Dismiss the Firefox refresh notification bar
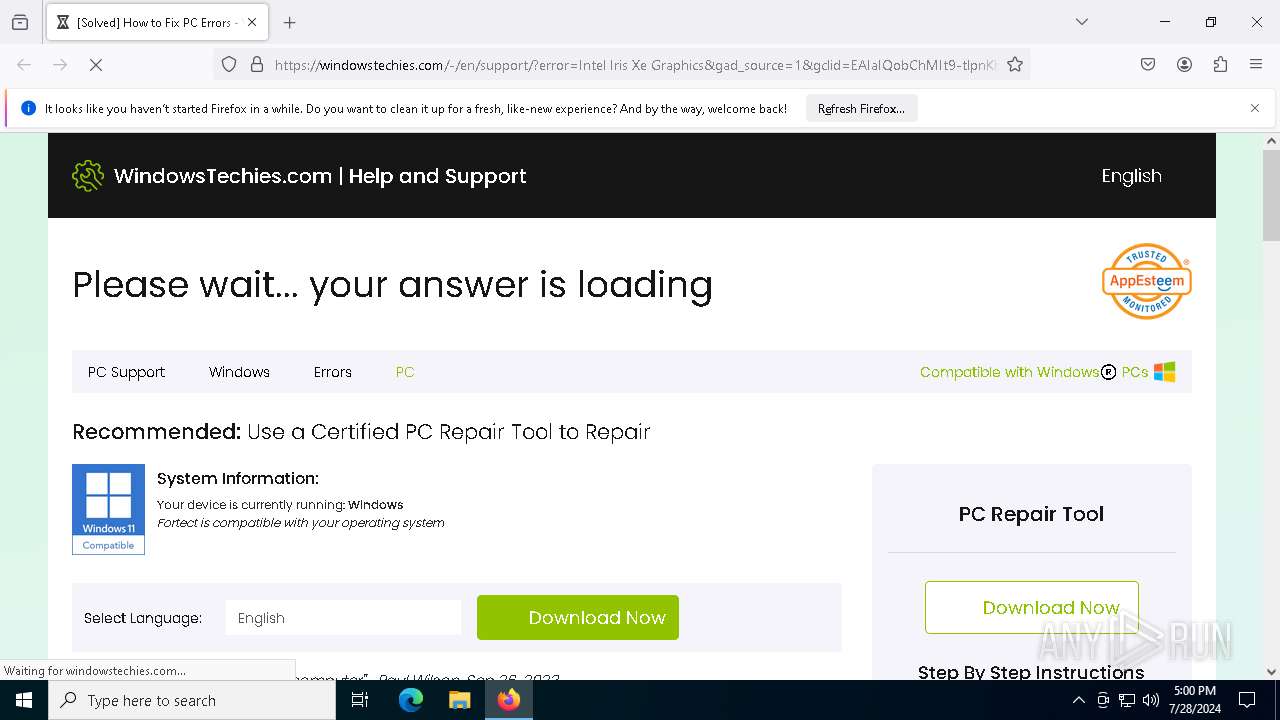 1255,108
